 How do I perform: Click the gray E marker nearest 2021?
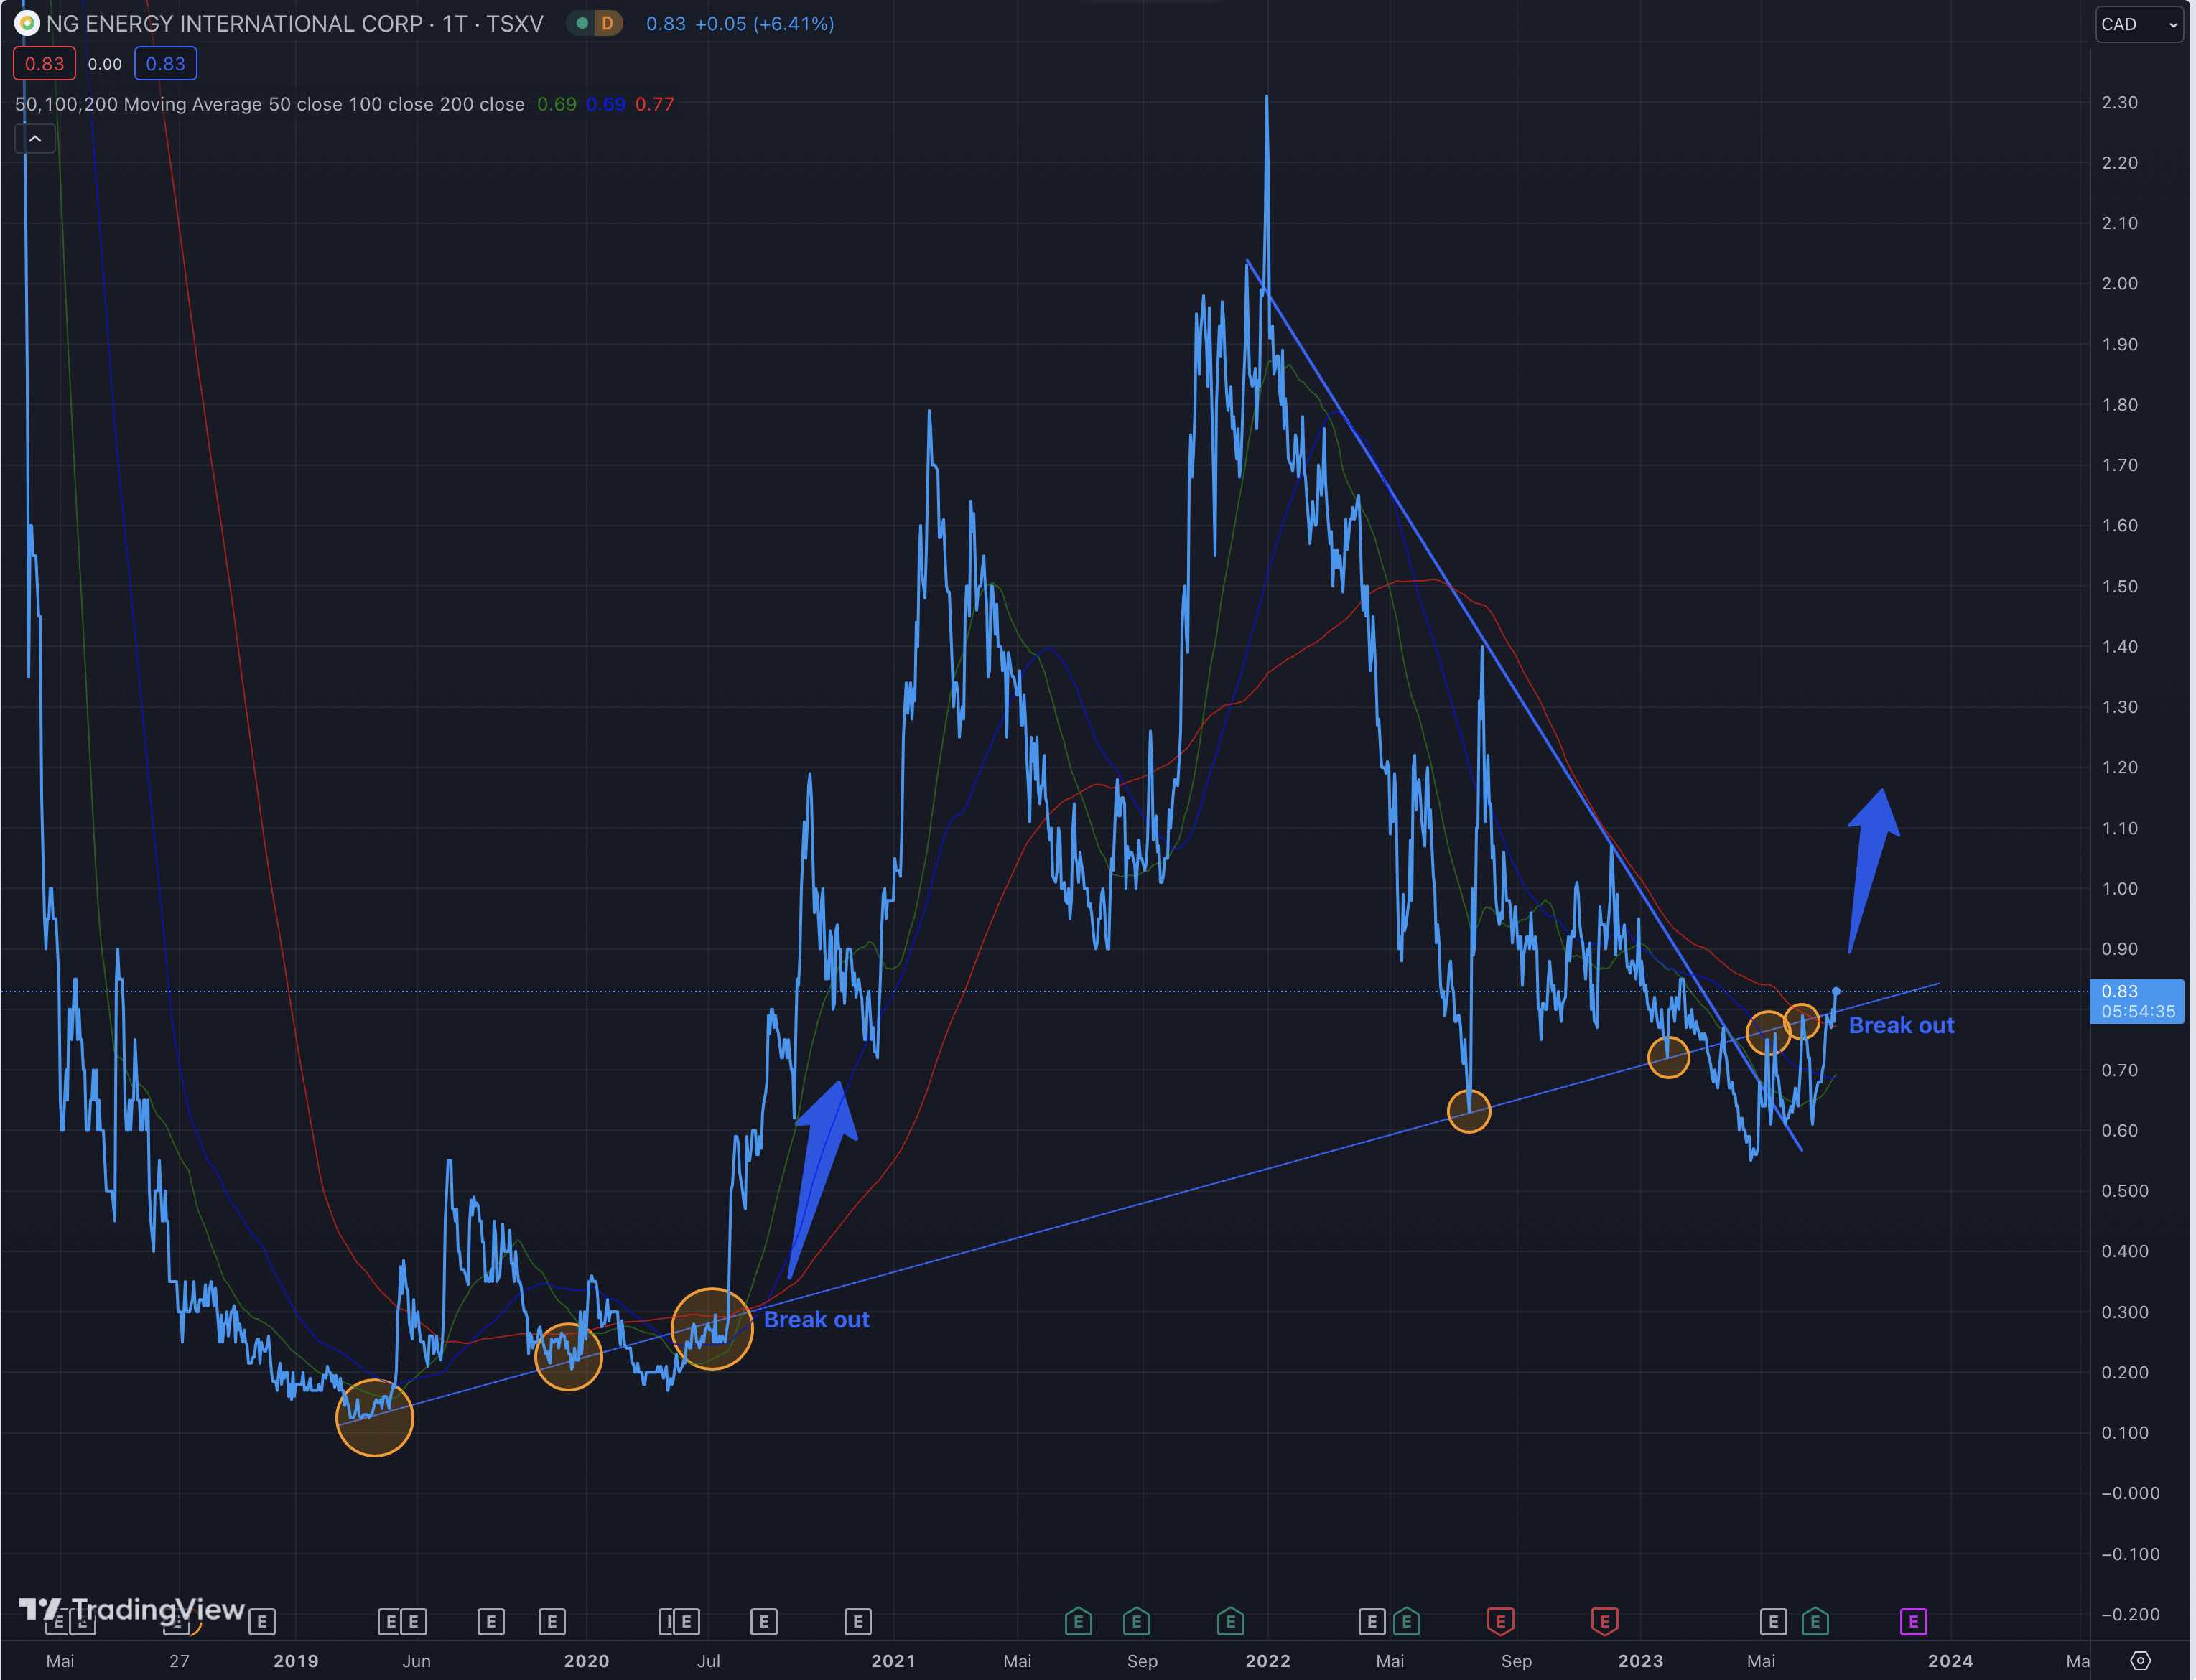(857, 1621)
